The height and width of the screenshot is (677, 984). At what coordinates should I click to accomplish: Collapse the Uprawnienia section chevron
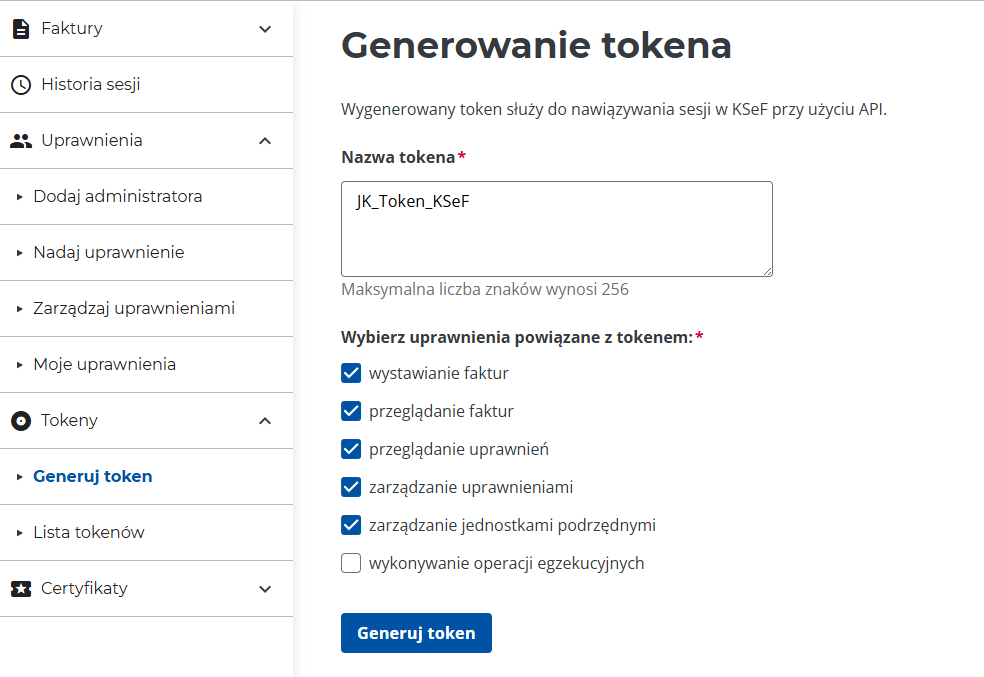pyautogui.click(x=264, y=140)
